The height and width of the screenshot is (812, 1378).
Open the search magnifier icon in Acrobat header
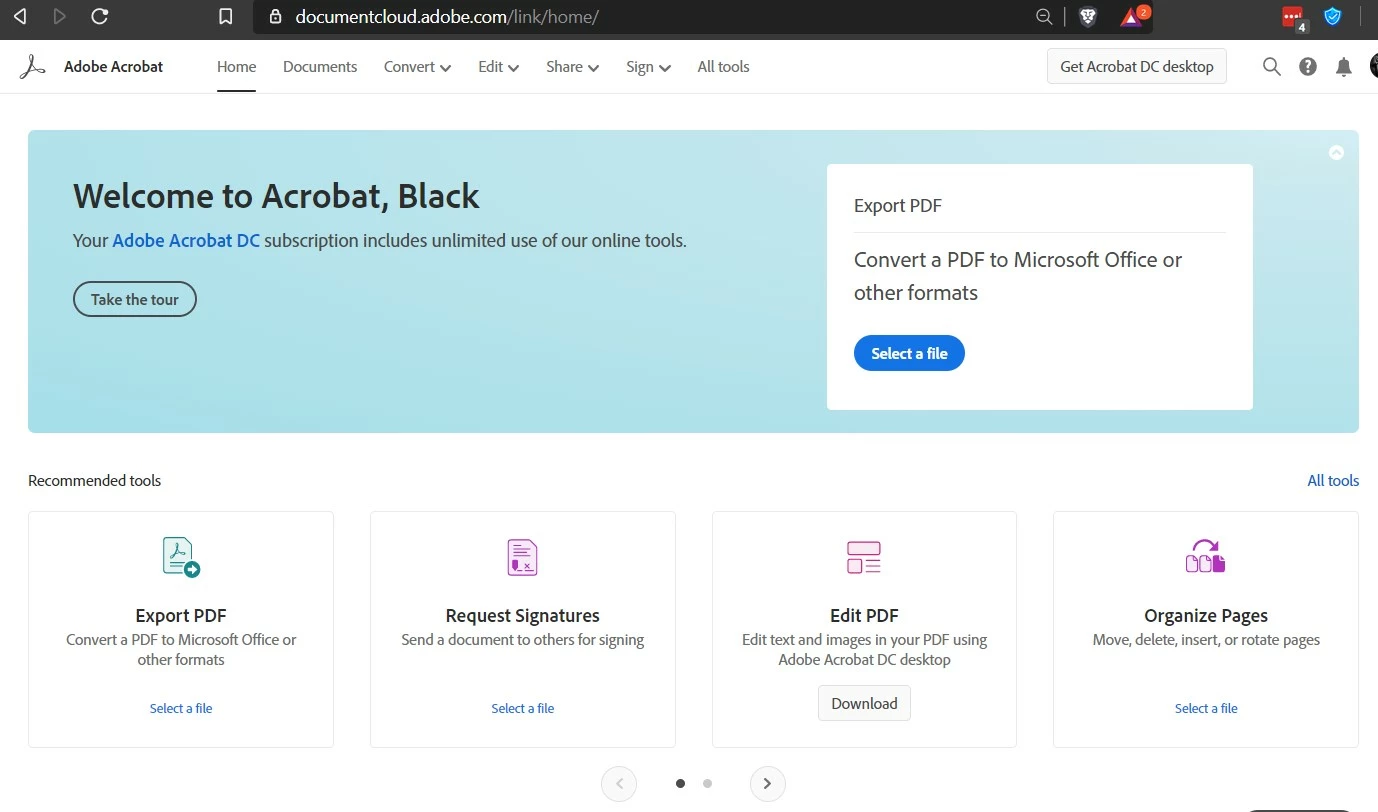tap(1272, 67)
